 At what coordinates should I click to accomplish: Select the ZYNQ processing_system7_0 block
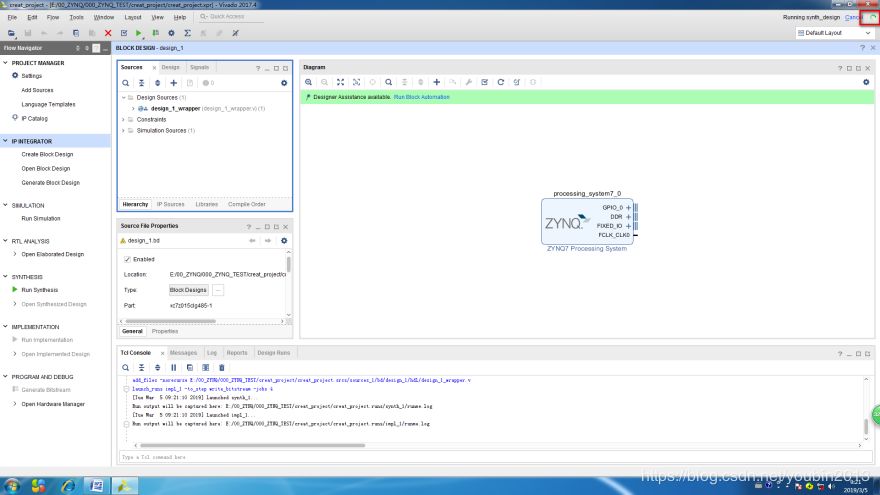(x=586, y=221)
